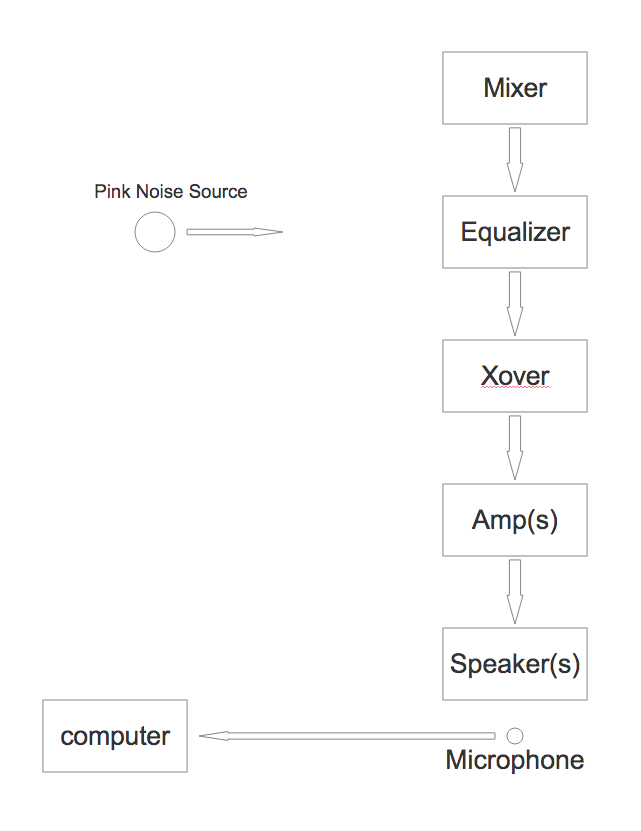Click the computer text label
The width and height of the screenshot is (641, 831).
pyautogui.click(x=115, y=737)
